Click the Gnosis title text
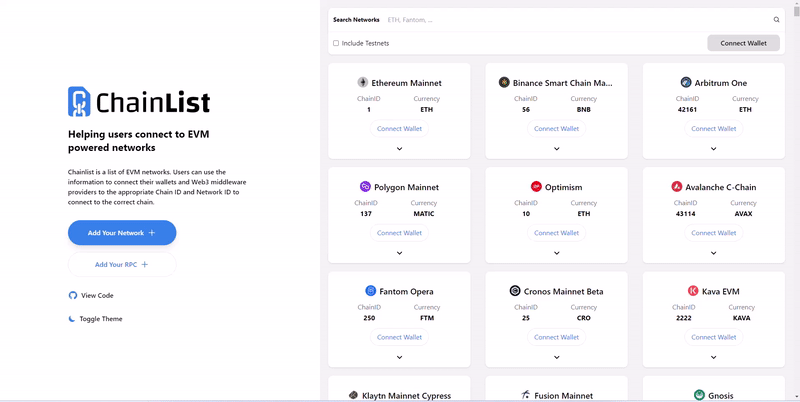This screenshot has height=402, width=800. (x=720, y=396)
